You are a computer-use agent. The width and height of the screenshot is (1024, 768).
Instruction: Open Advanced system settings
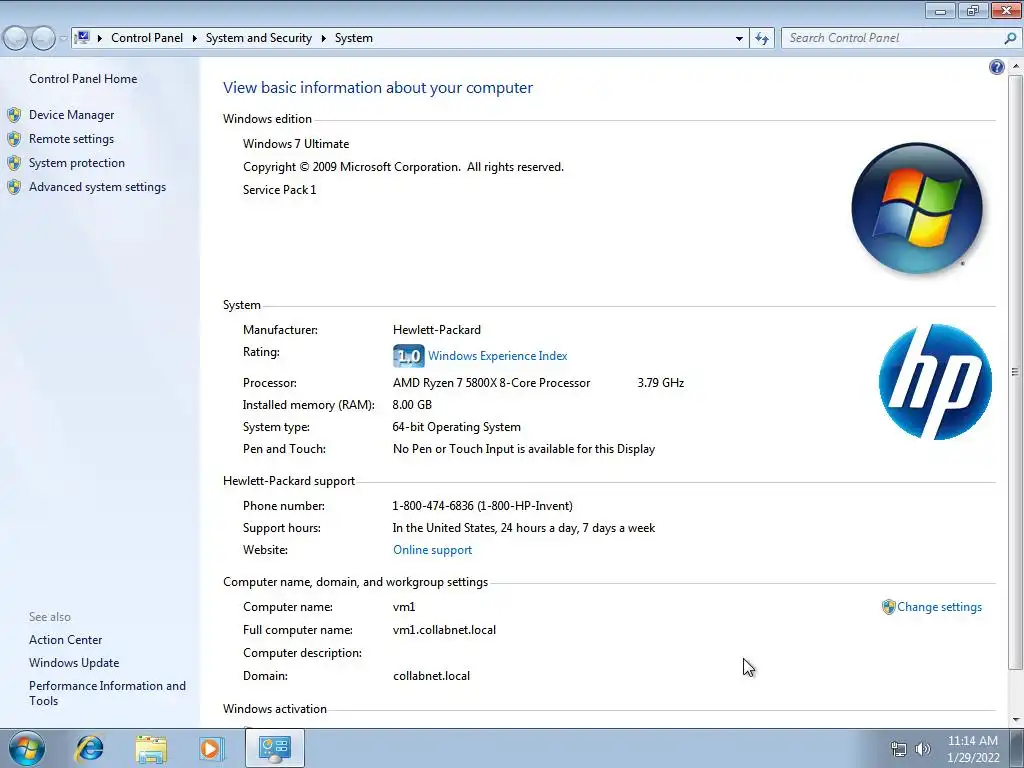[x=97, y=187]
